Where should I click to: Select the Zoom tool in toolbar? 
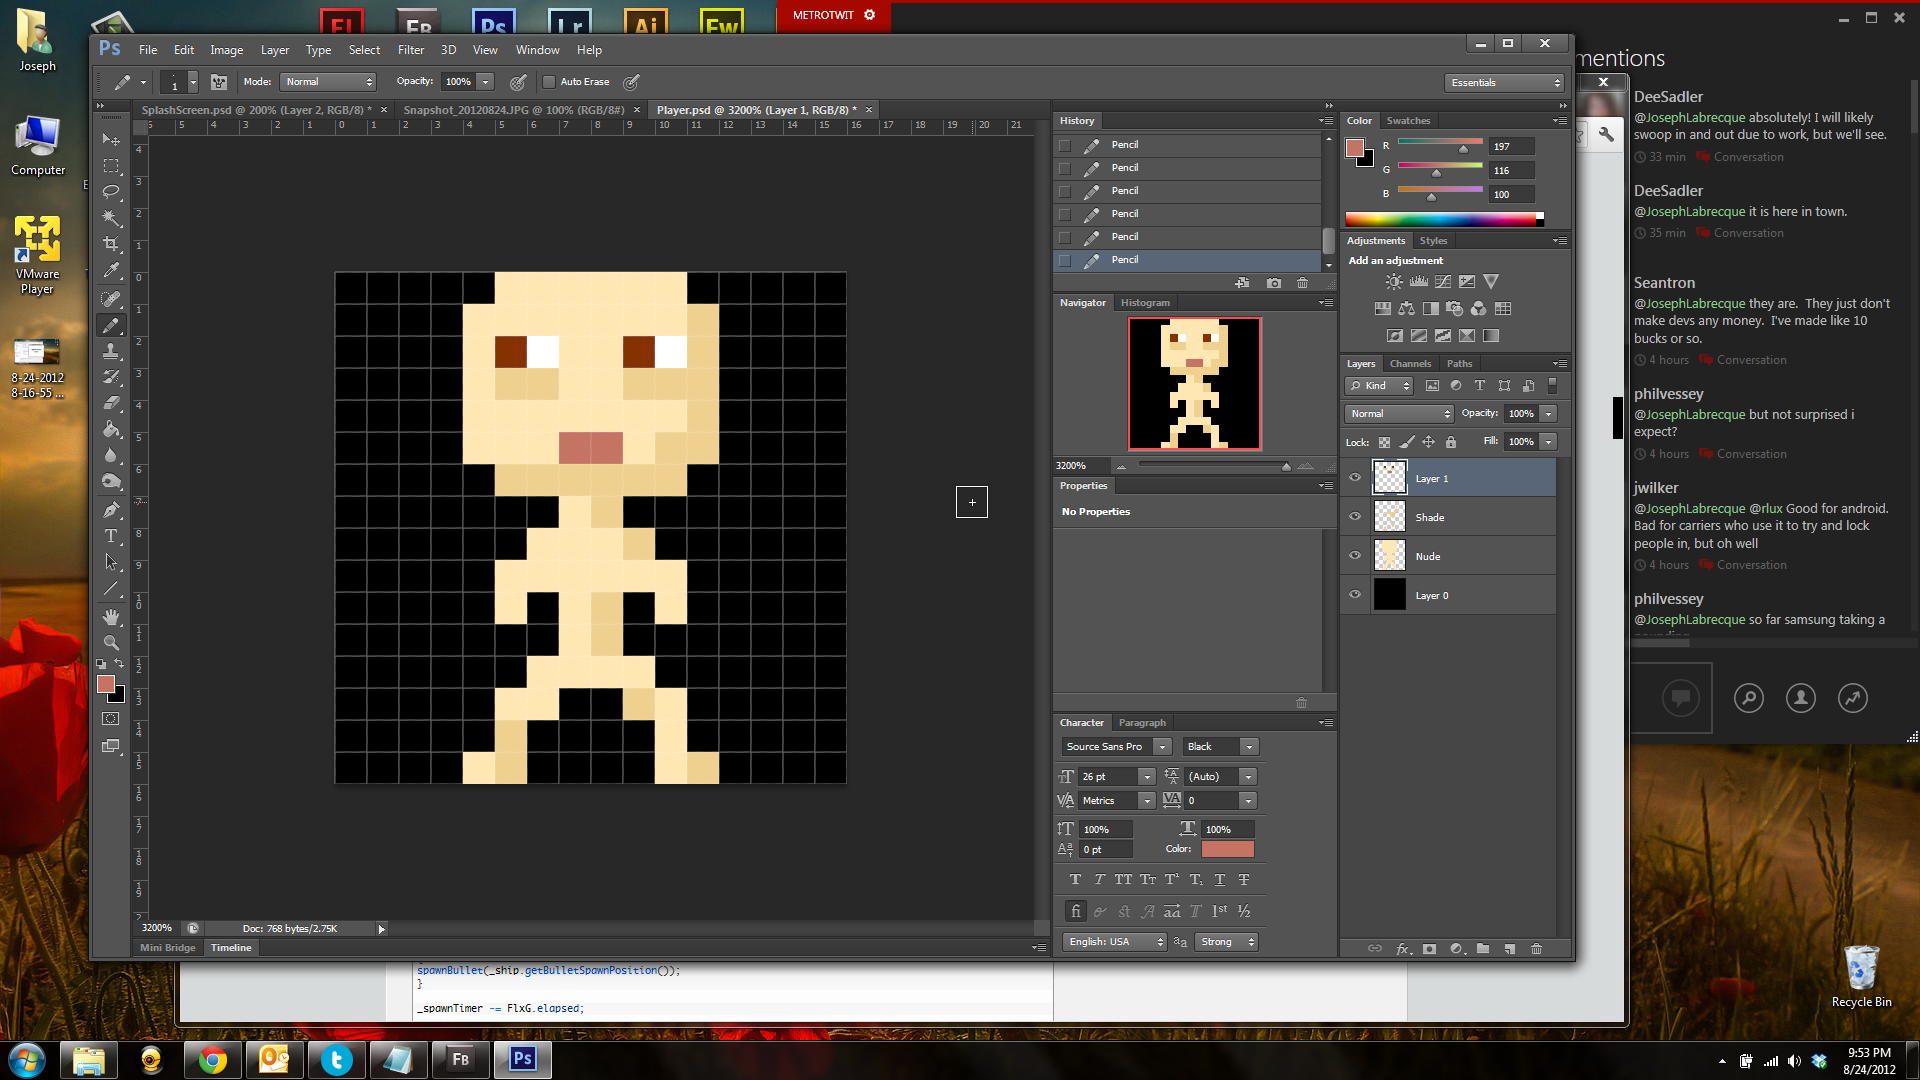click(x=112, y=644)
